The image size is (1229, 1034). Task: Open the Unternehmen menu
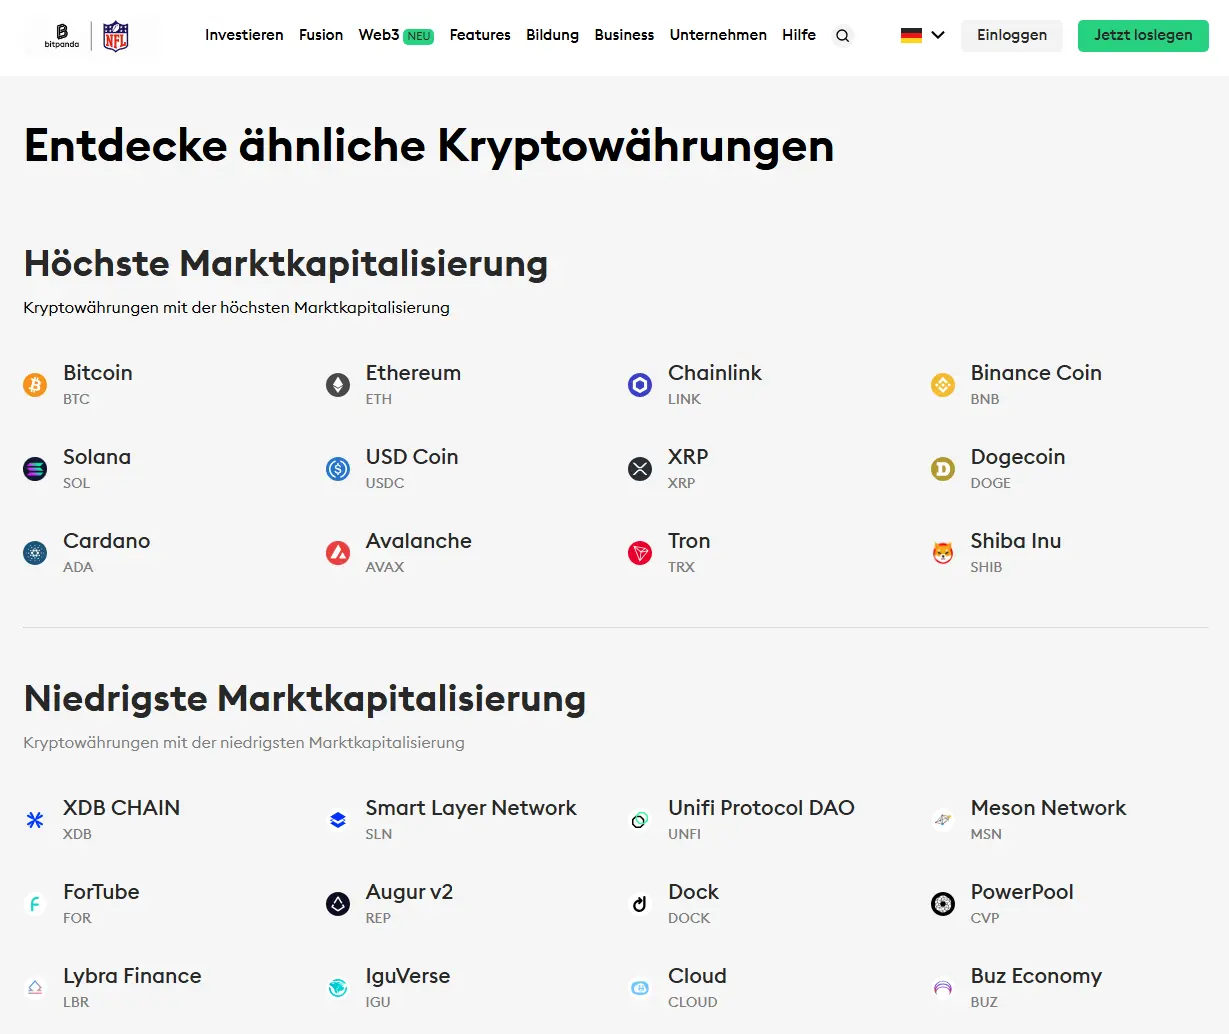click(718, 35)
